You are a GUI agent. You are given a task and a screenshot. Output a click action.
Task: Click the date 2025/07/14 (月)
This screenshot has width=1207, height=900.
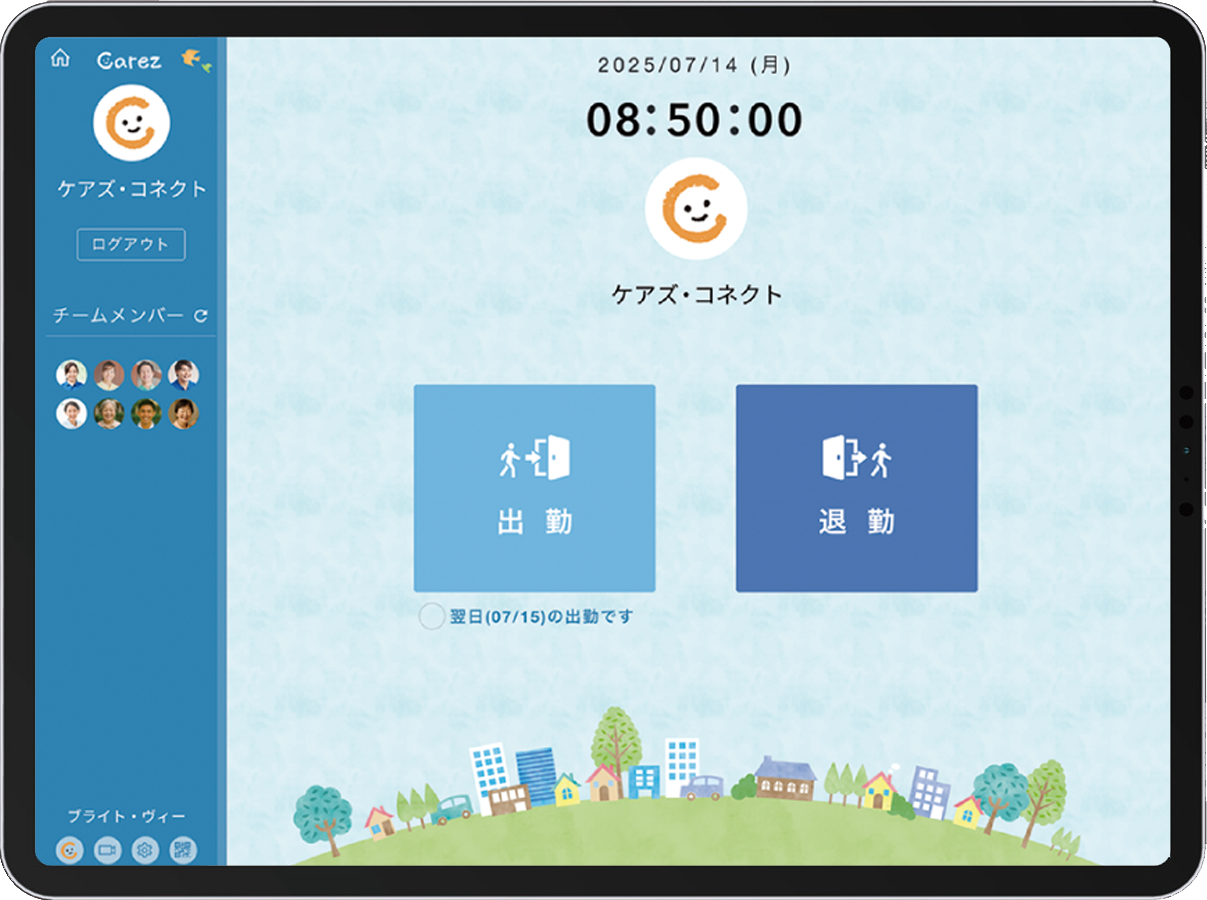695,66
